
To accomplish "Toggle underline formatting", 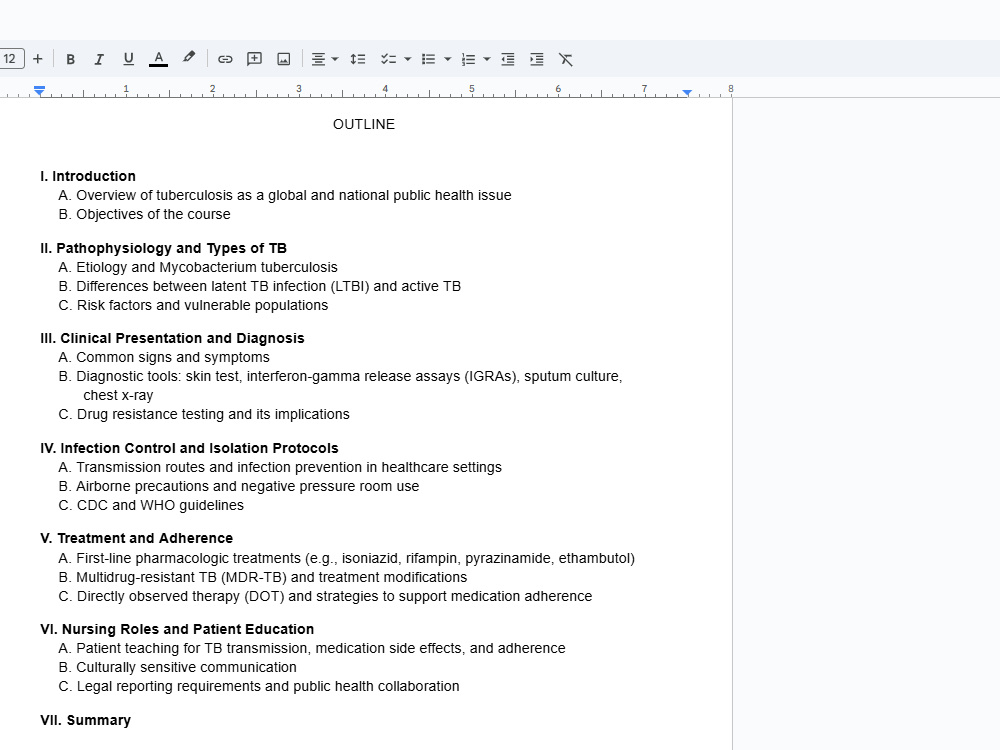I will [x=128, y=59].
